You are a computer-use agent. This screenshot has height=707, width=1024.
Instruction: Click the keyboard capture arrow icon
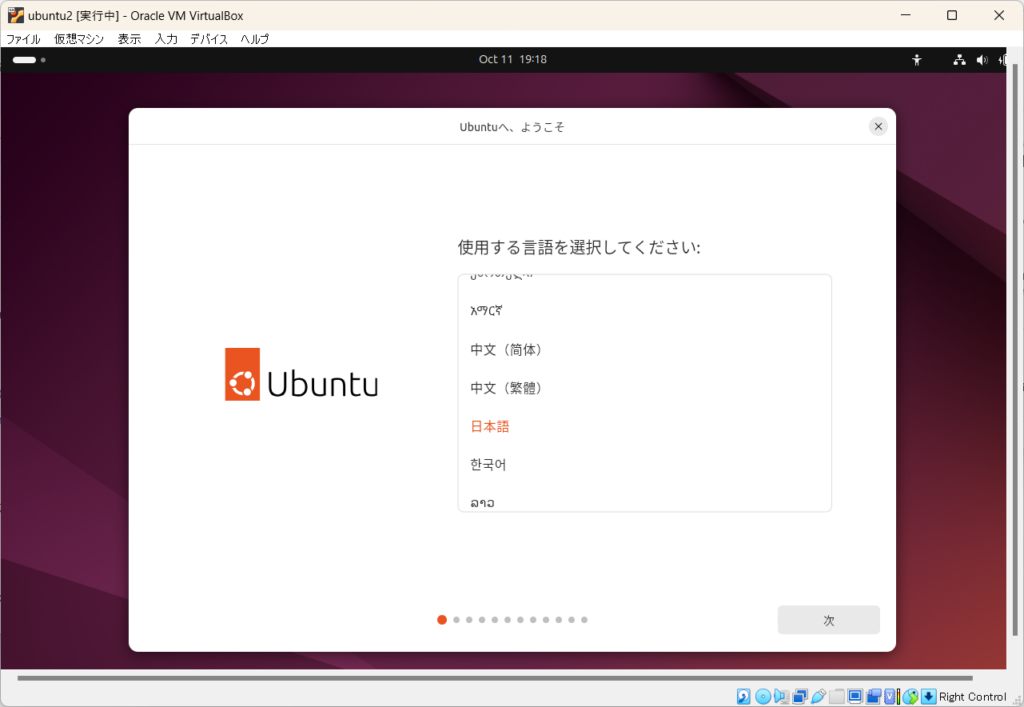point(929,697)
